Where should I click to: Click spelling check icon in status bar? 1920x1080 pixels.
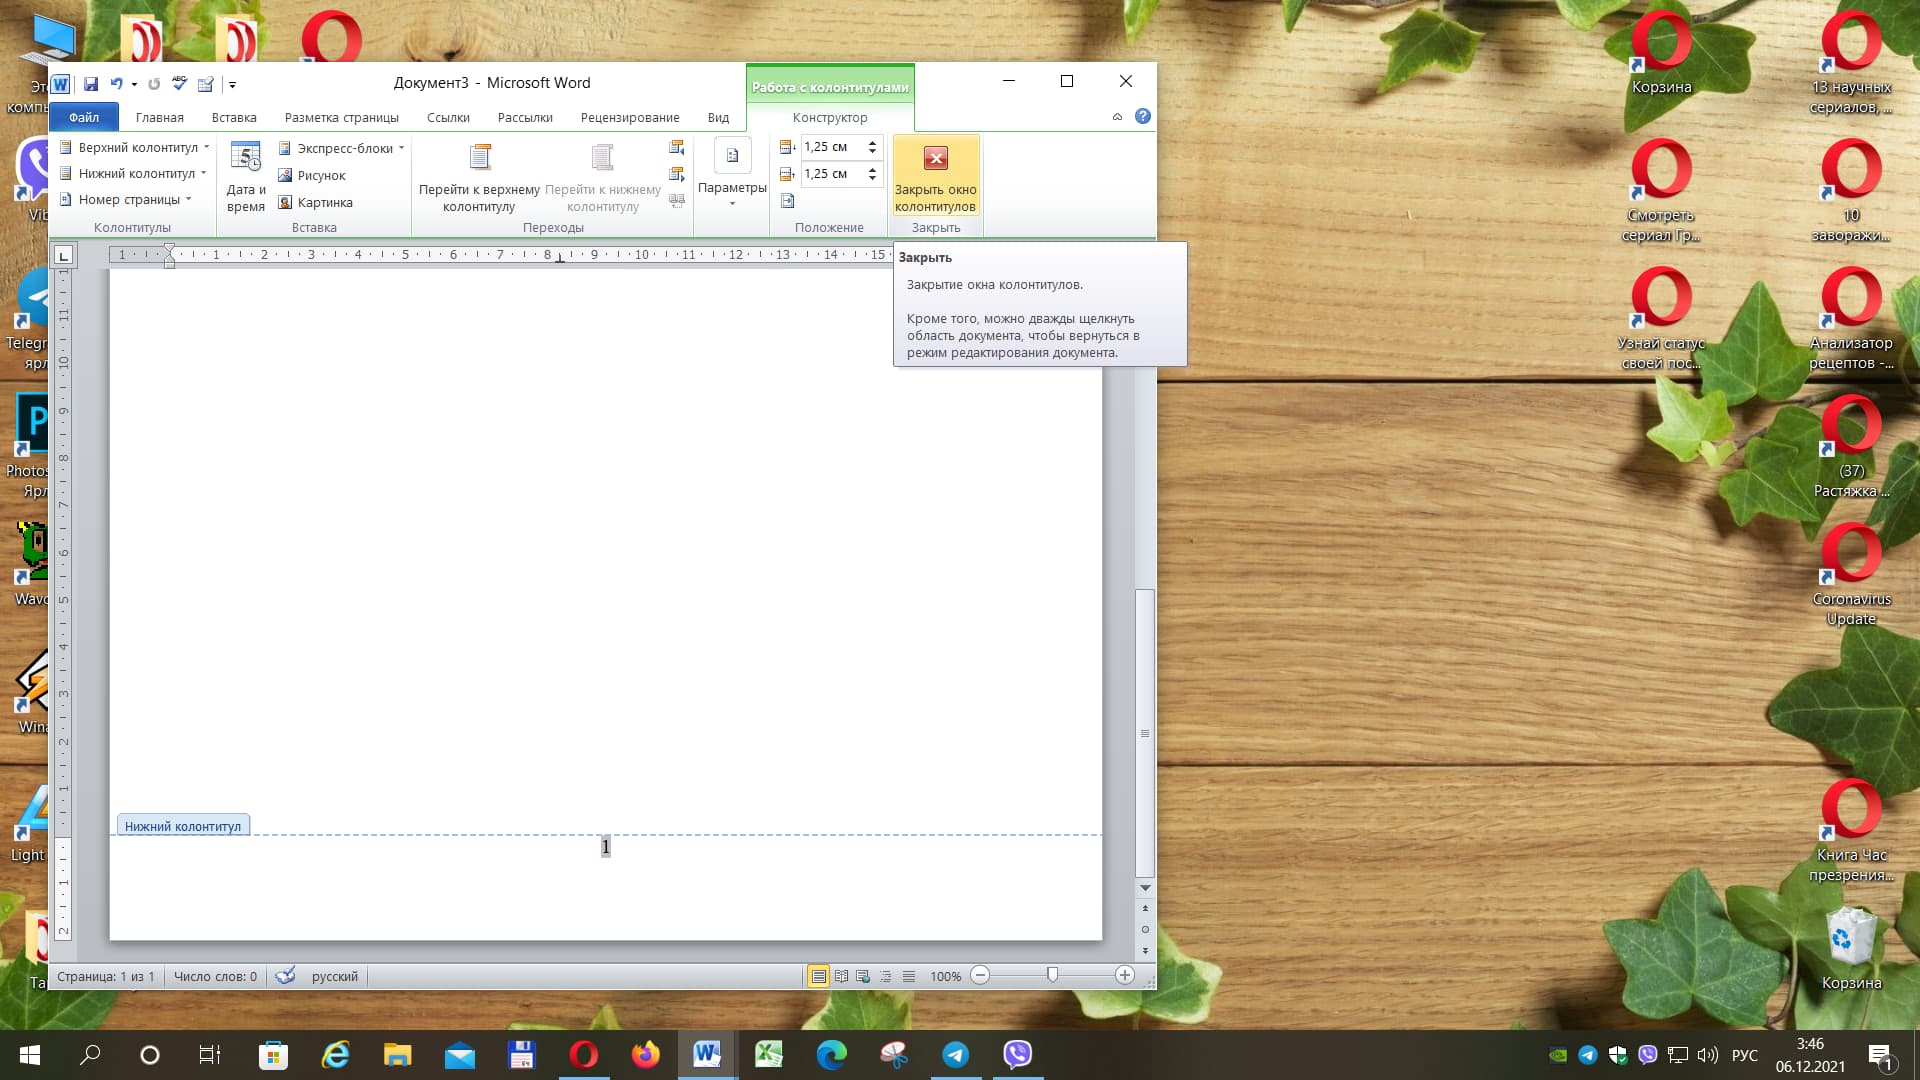285,976
